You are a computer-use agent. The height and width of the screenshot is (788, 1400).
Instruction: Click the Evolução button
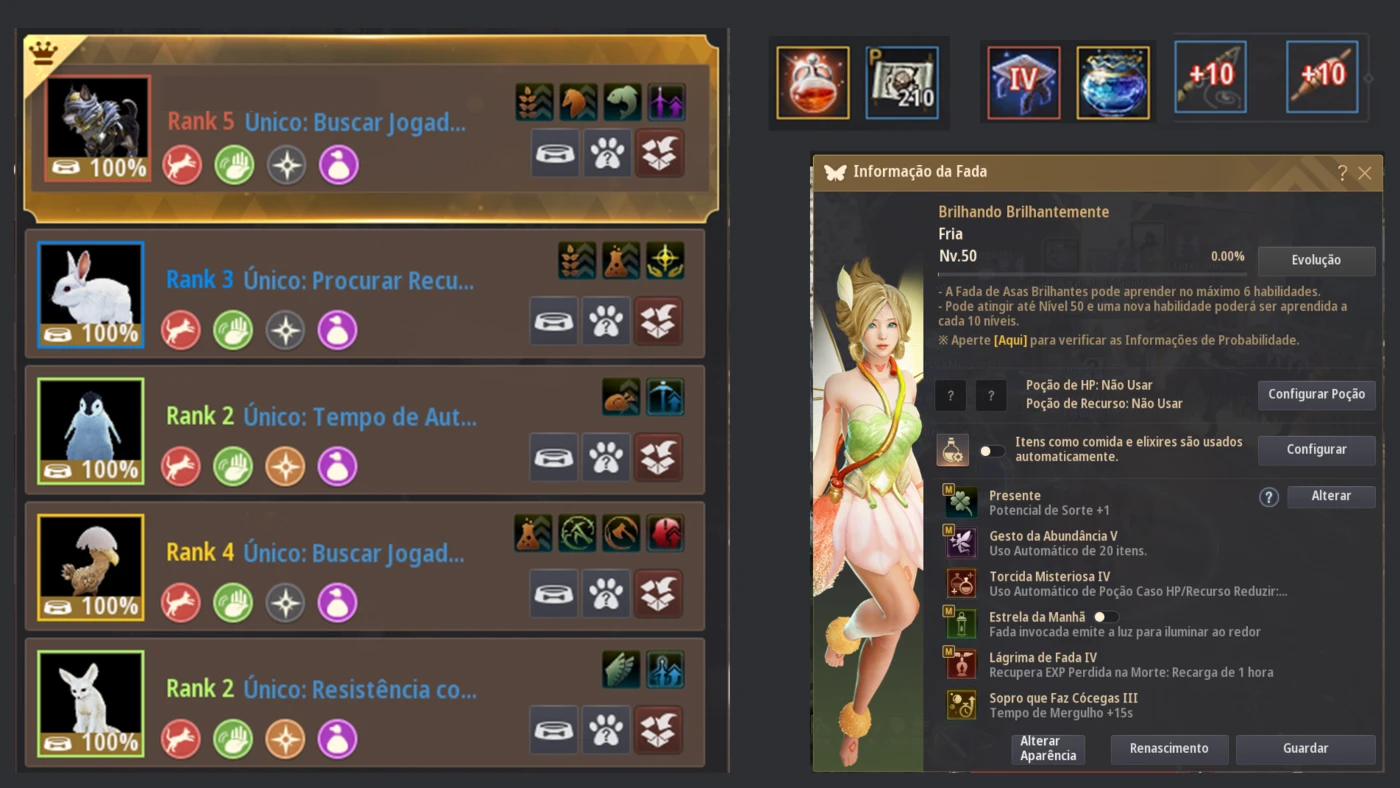[x=1316, y=260]
